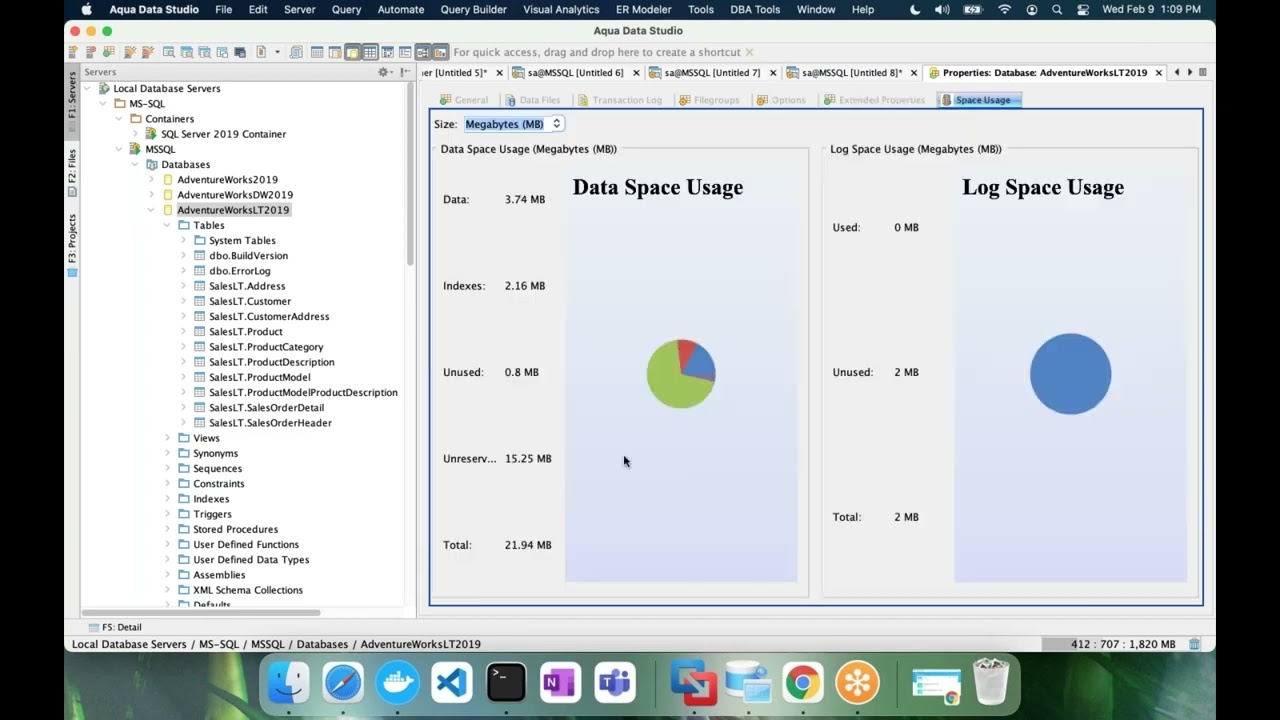Open the new document toolbar dropdown arrow
The height and width of the screenshot is (720, 1280).
(277, 52)
